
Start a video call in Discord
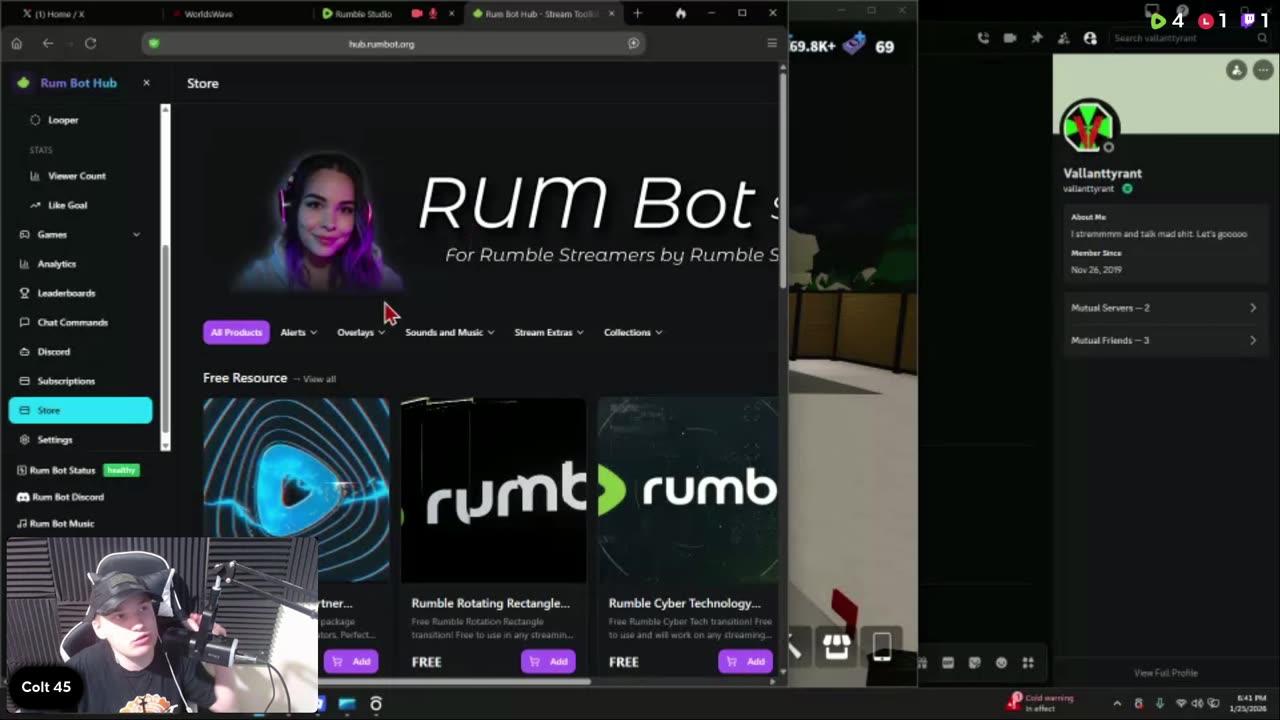(x=1010, y=38)
